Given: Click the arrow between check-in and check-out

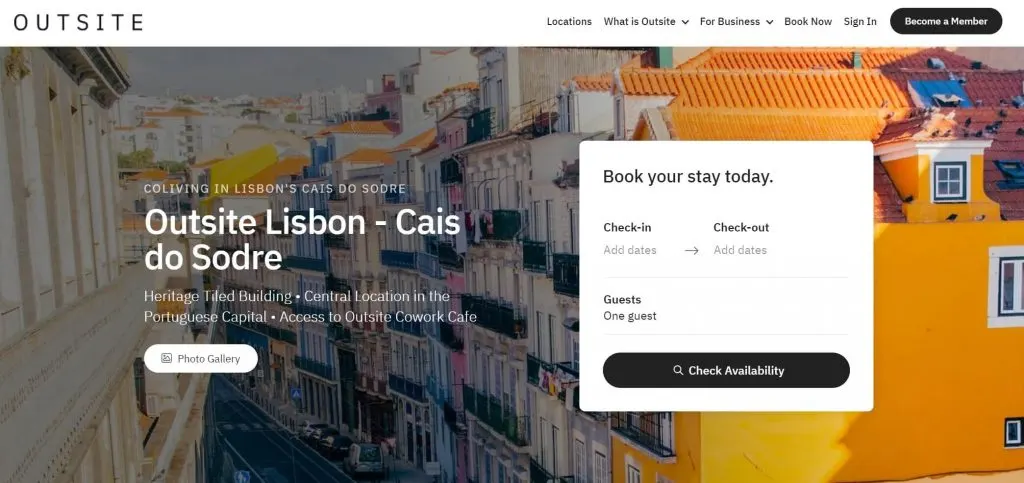Looking at the screenshot, I should coord(692,251).
